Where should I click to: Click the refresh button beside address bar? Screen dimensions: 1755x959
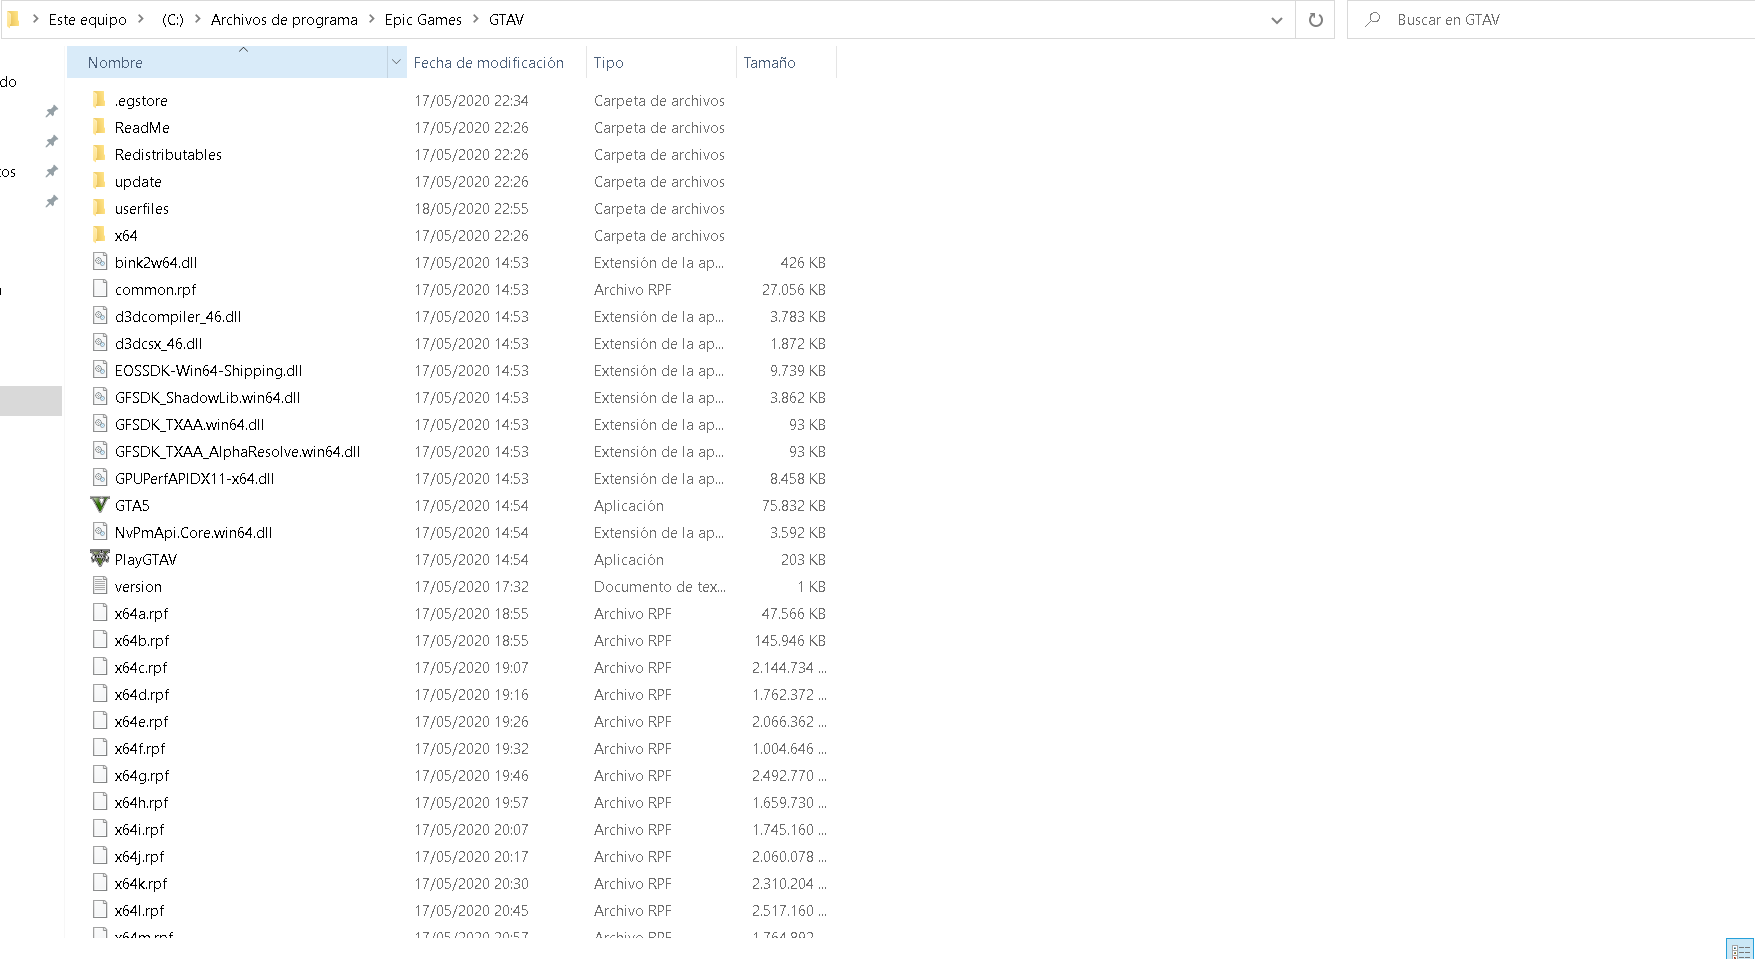pyautogui.click(x=1315, y=20)
